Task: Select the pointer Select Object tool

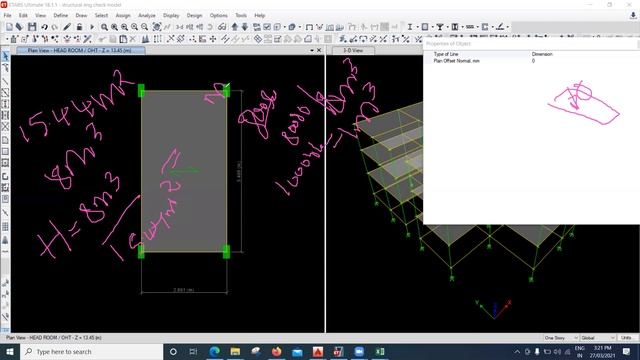Action: pyautogui.click(x=5, y=56)
